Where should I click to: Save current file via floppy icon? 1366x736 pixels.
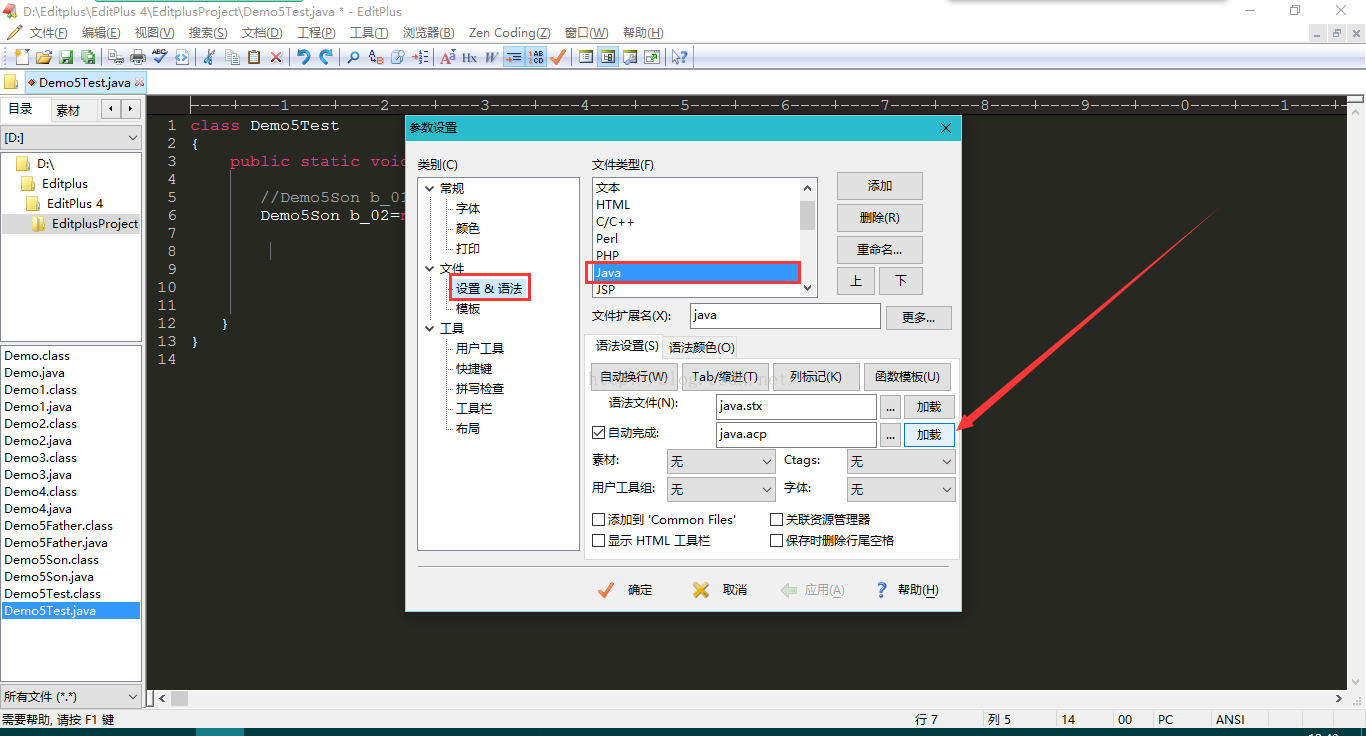pos(66,57)
